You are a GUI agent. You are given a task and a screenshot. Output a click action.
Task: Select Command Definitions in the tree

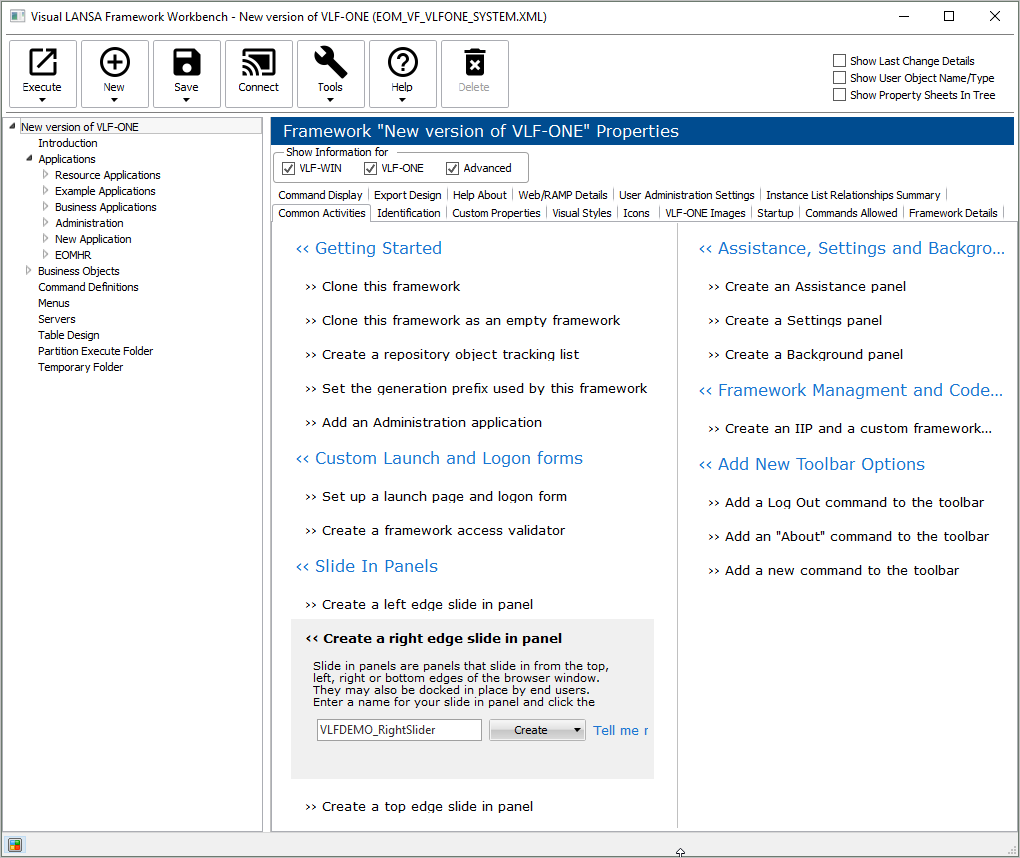(x=88, y=287)
